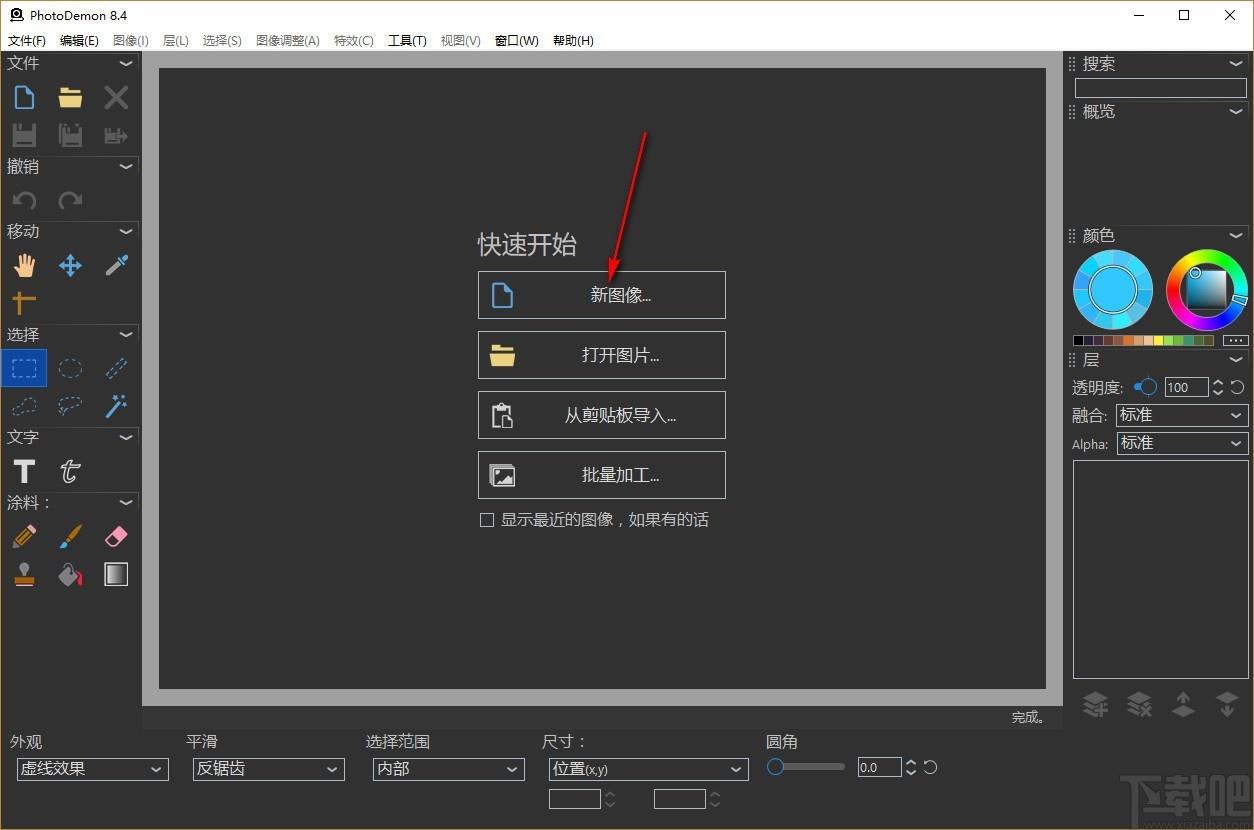
Task: Collapse the 涂料 tools section
Action: pyautogui.click(x=126, y=502)
